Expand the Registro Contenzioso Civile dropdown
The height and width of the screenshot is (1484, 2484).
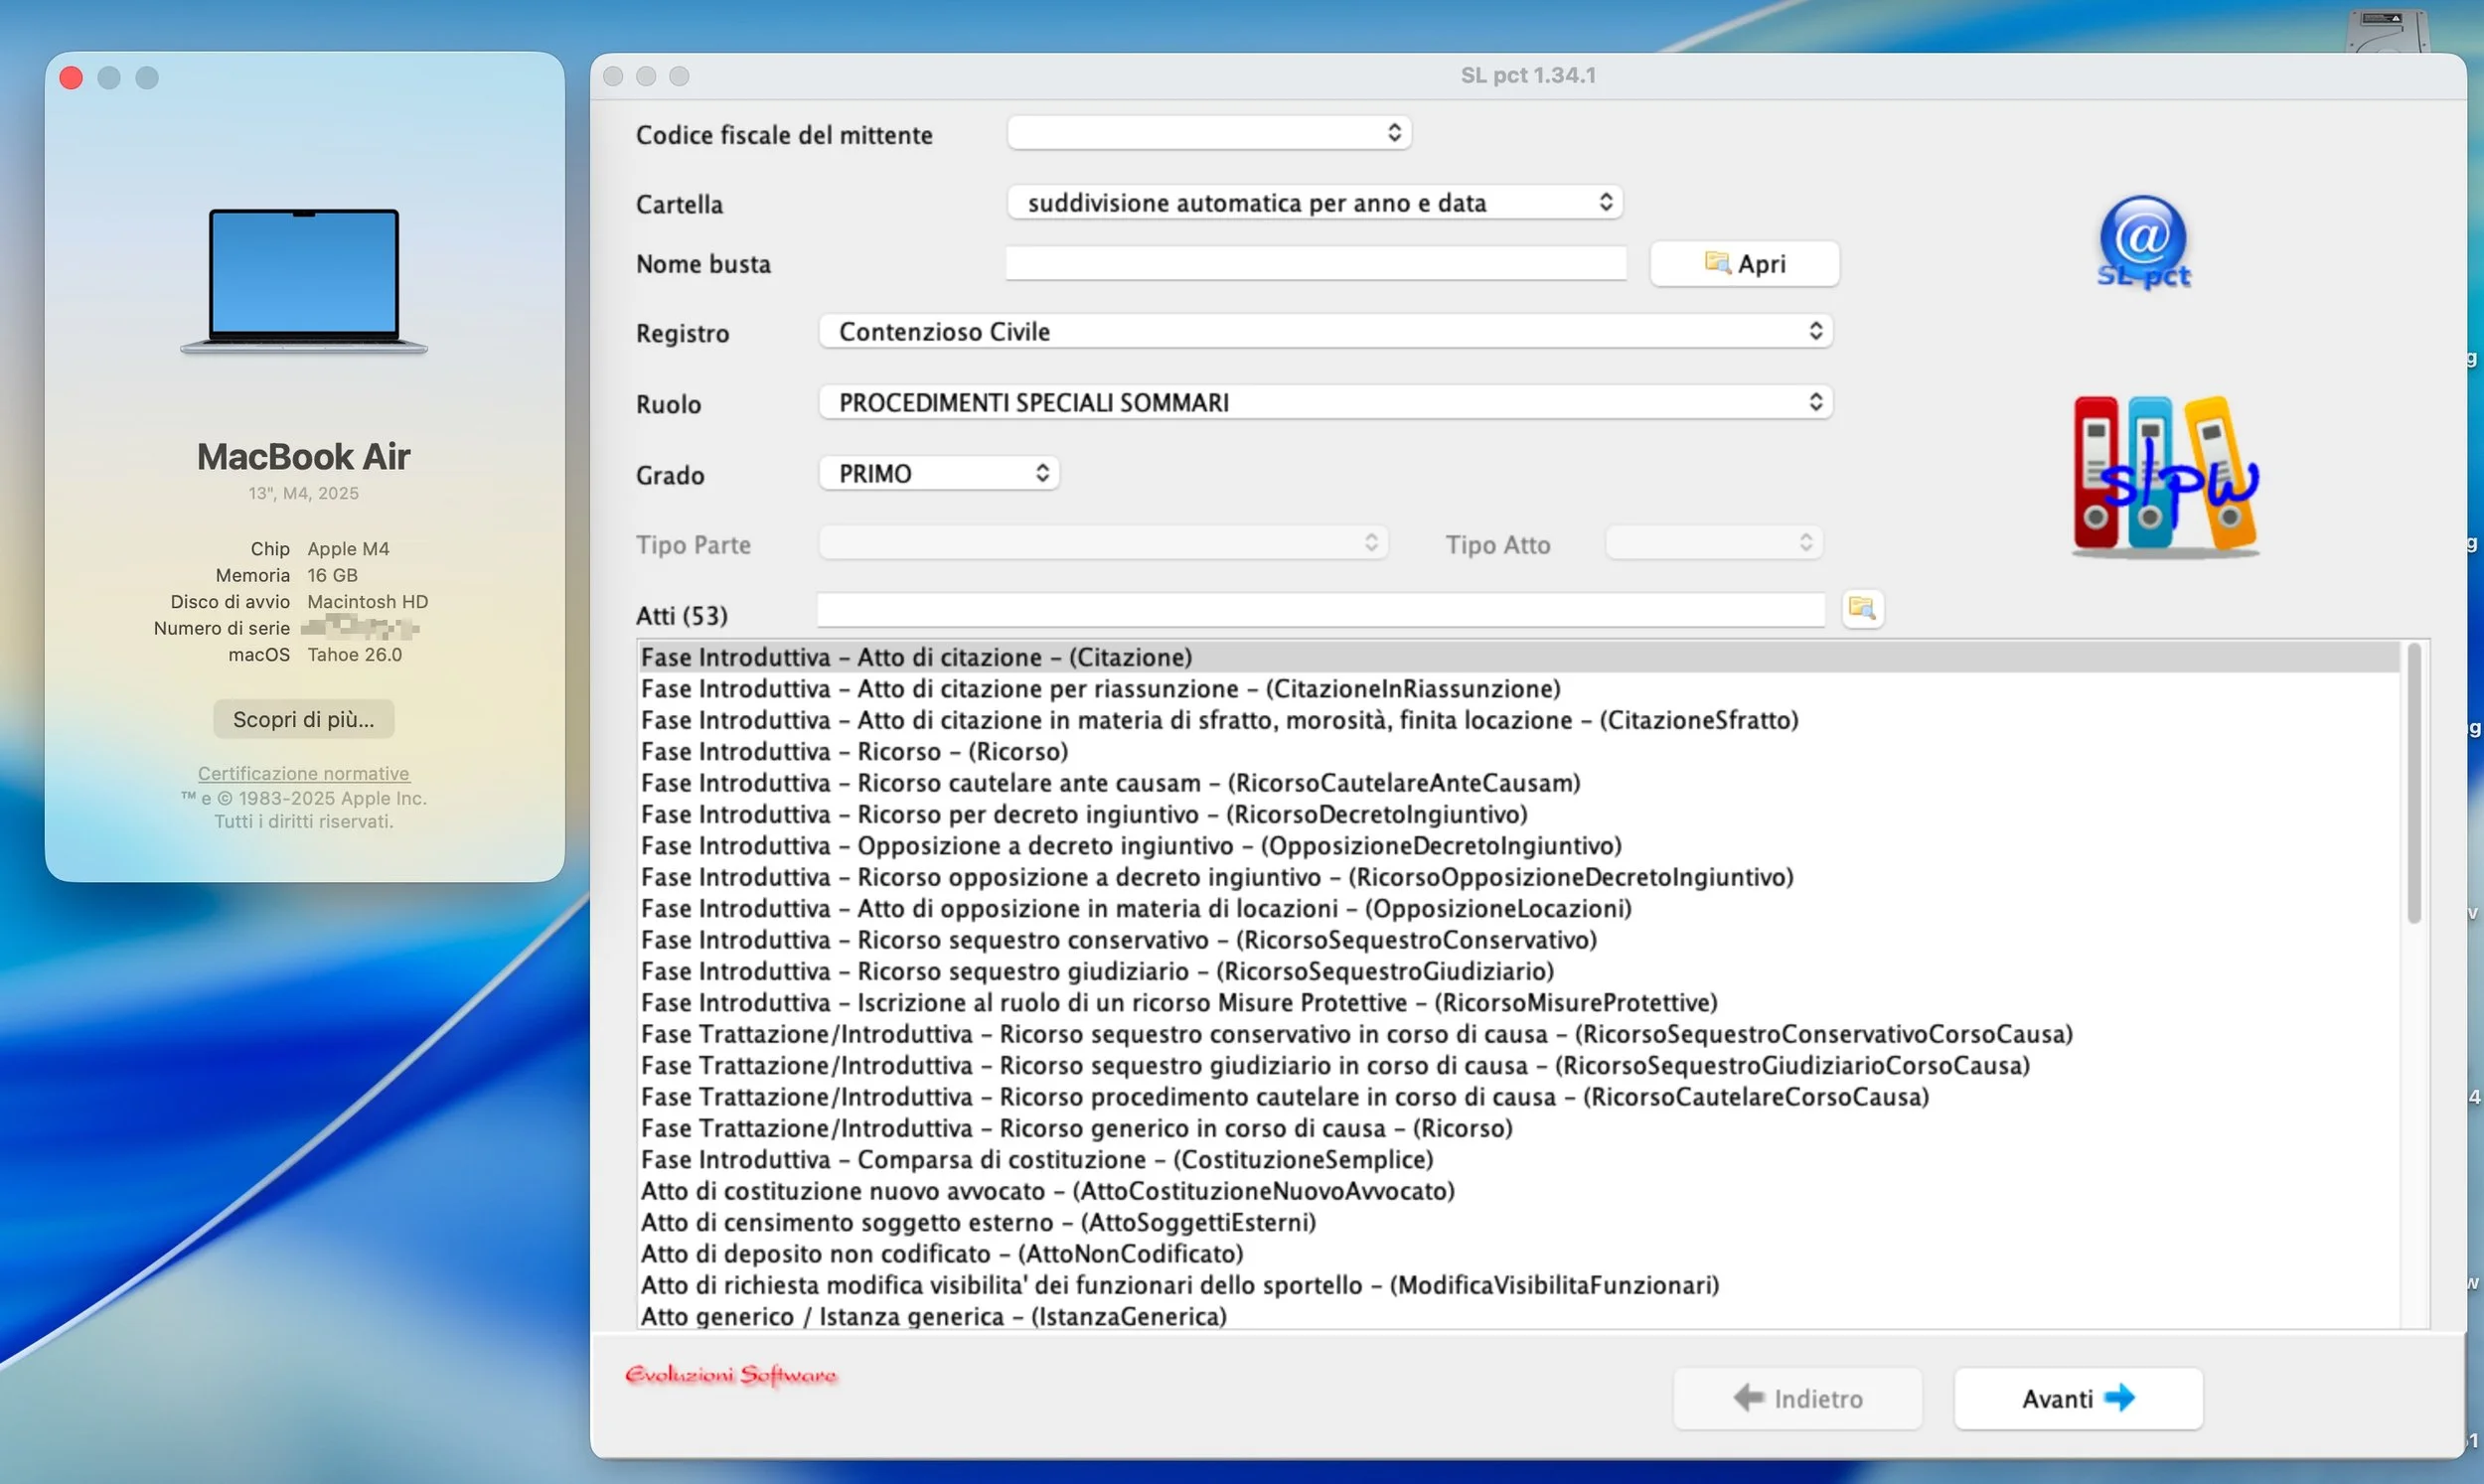tap(1325, 332)
